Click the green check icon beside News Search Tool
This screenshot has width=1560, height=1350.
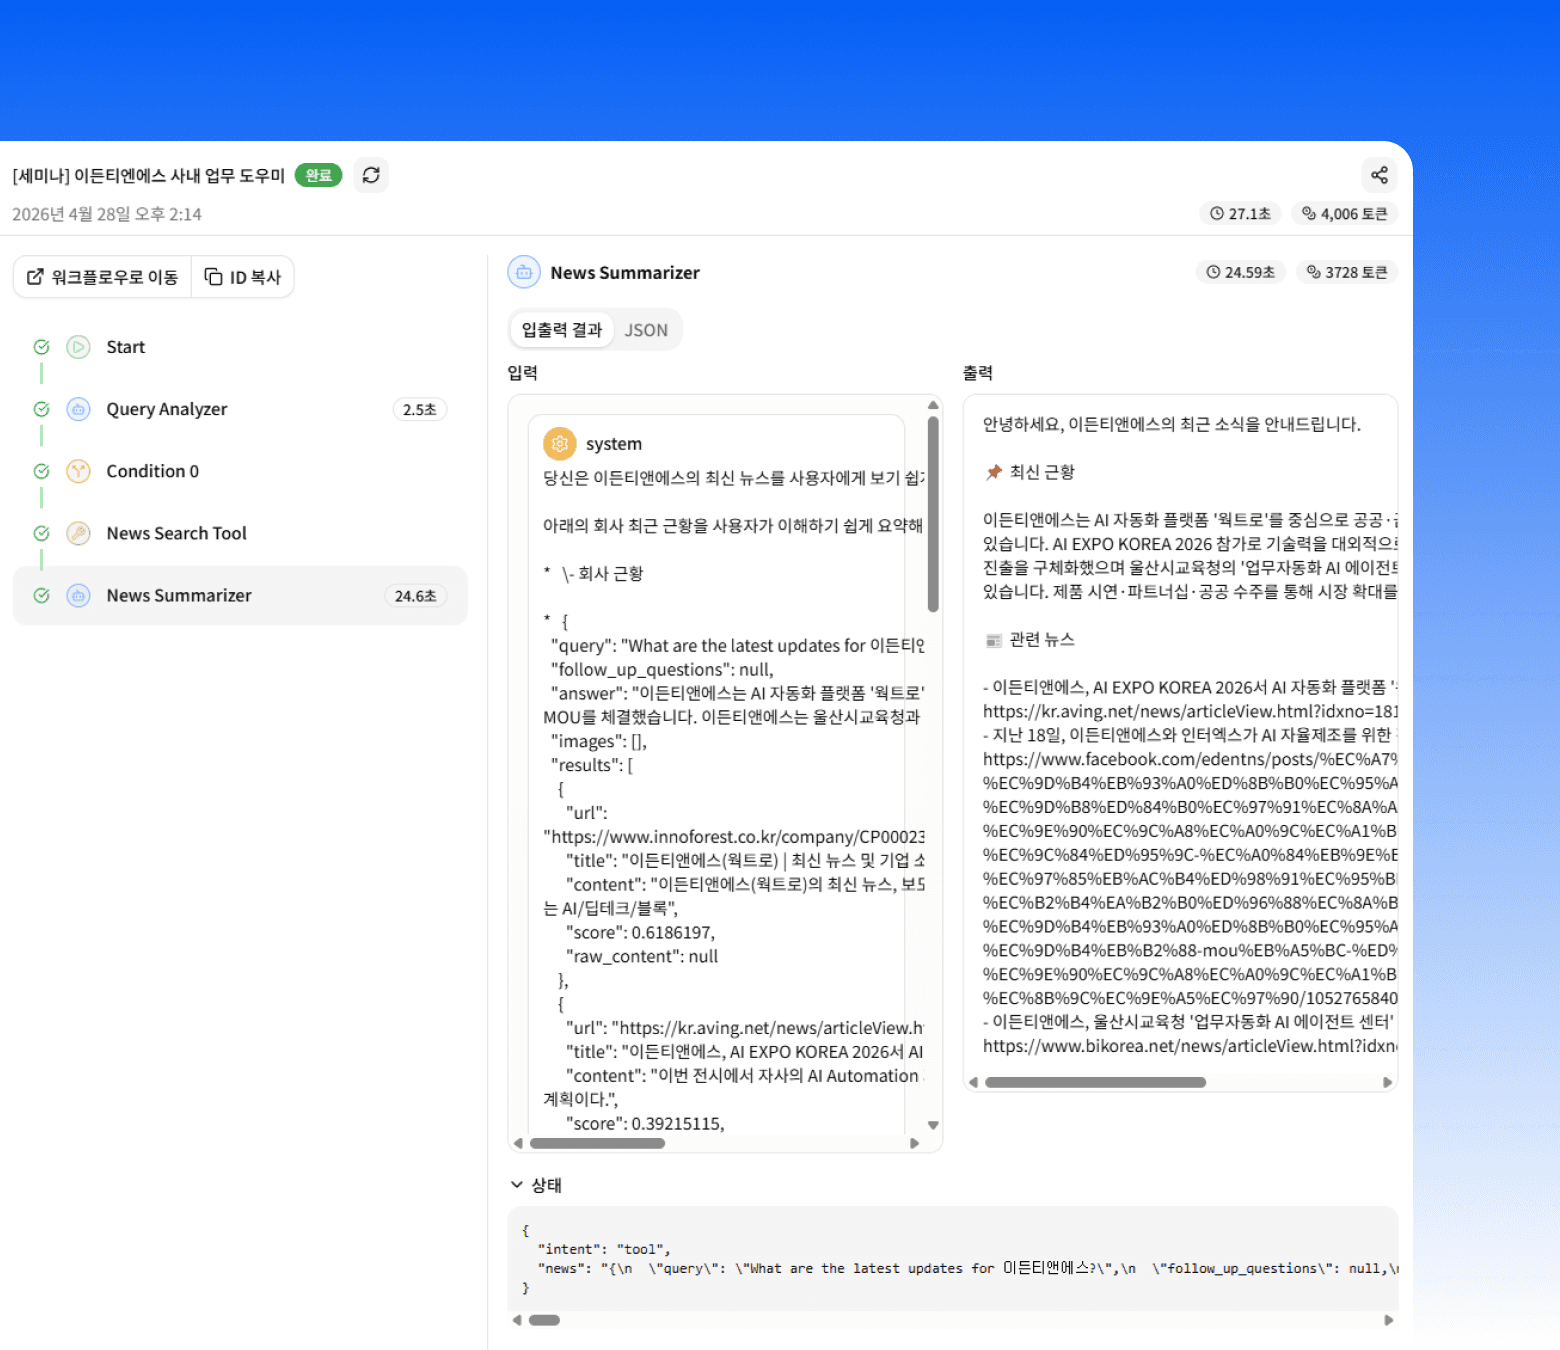[41, 533]
